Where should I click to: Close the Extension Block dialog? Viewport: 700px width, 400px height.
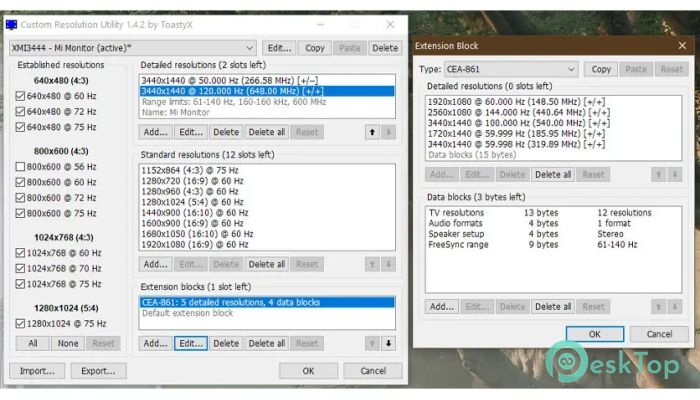click(x=682, y=46)
